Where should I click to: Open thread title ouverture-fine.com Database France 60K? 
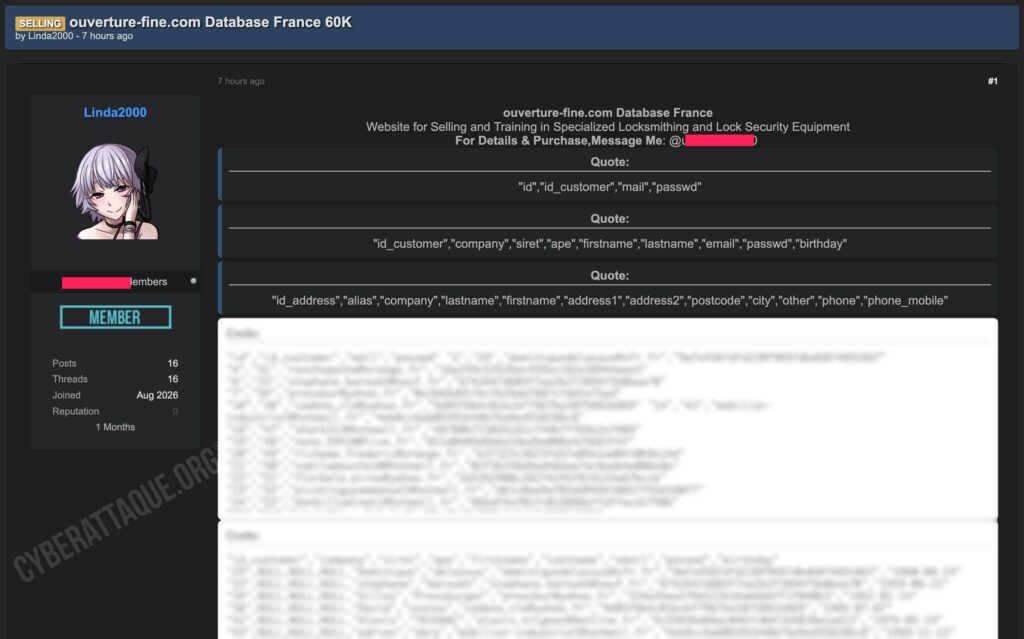[210, 22]
